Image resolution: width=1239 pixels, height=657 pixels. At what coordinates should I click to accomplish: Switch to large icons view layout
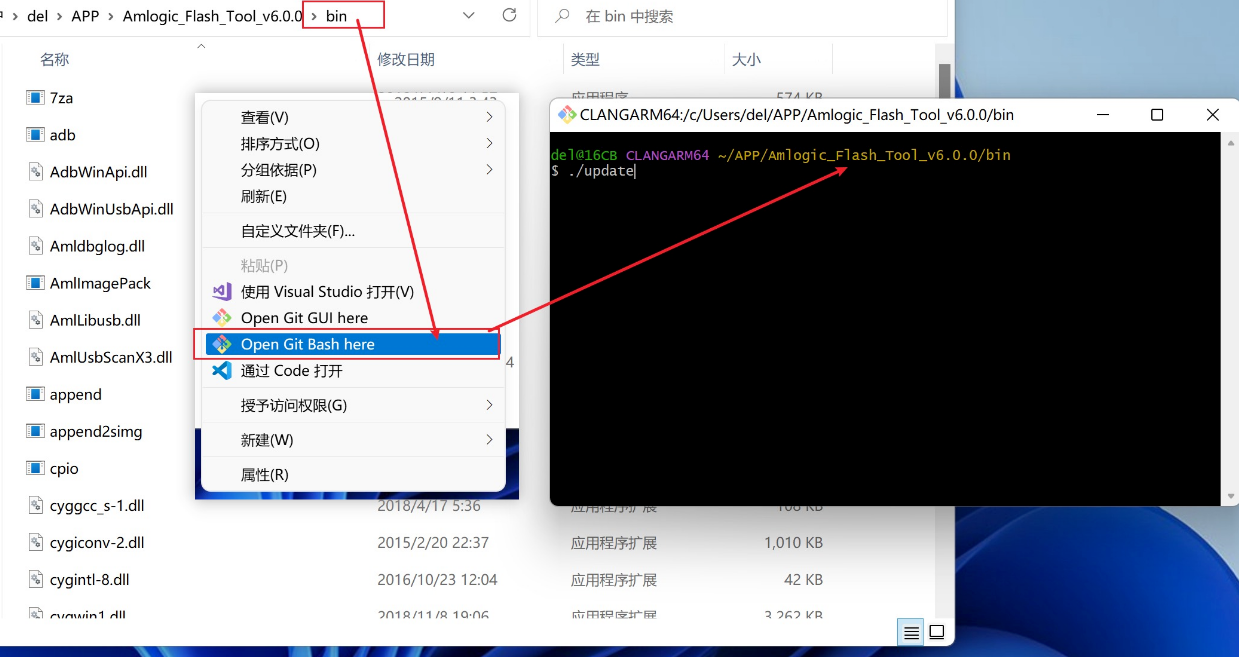click(x=937, y=632)
